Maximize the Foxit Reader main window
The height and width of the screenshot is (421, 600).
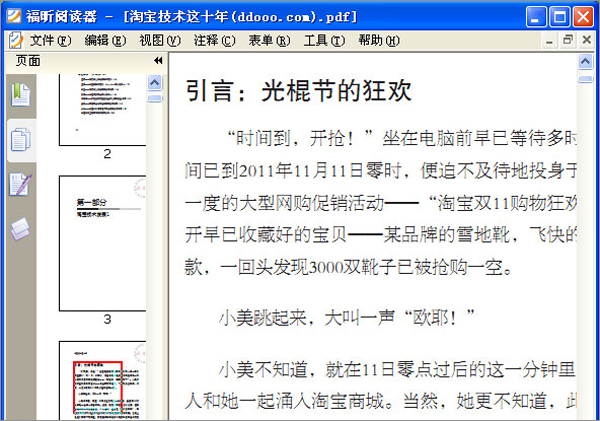pyautogui.click(x=559, y=17)
